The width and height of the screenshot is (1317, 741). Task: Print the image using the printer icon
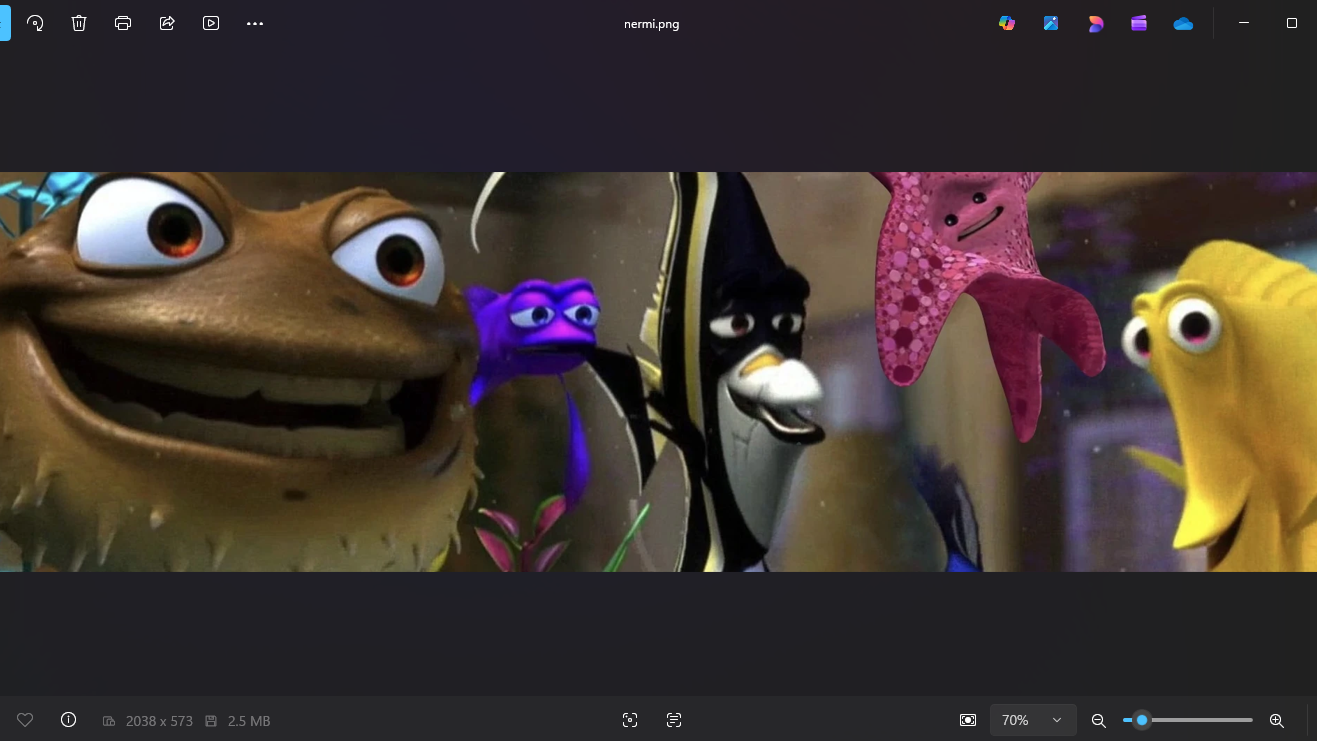(123, 23)
